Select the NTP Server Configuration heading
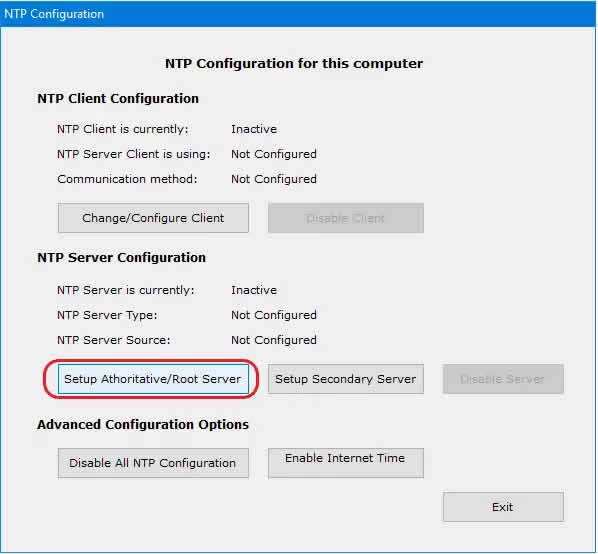Image resolution: width=598 pixels, height=554 pixels. (121, 257)
